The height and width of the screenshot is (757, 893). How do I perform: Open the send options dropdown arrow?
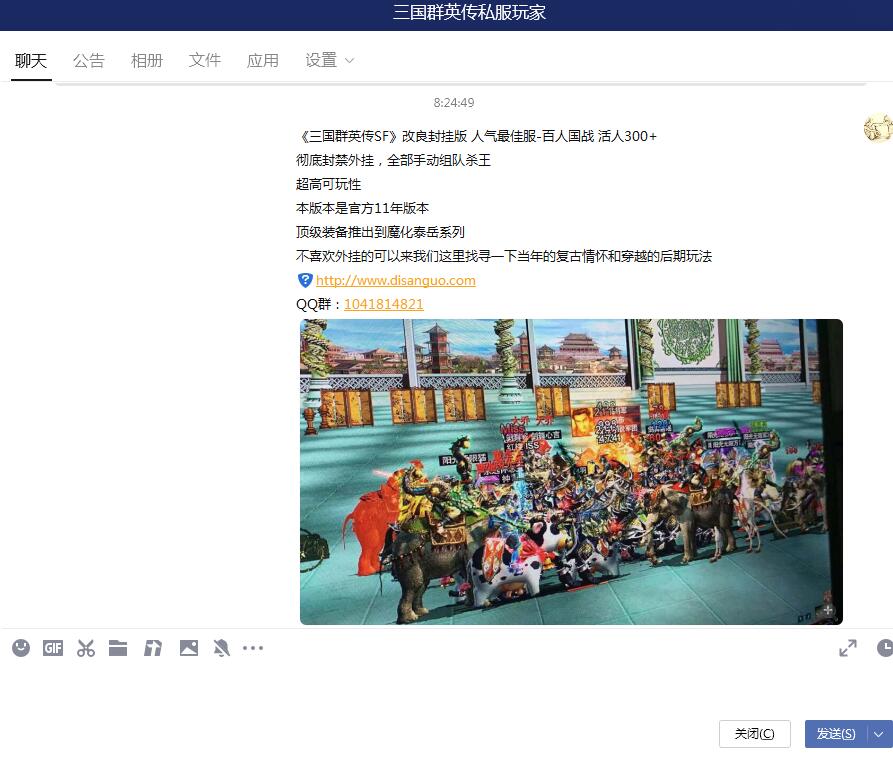click(x=879, y=734)
